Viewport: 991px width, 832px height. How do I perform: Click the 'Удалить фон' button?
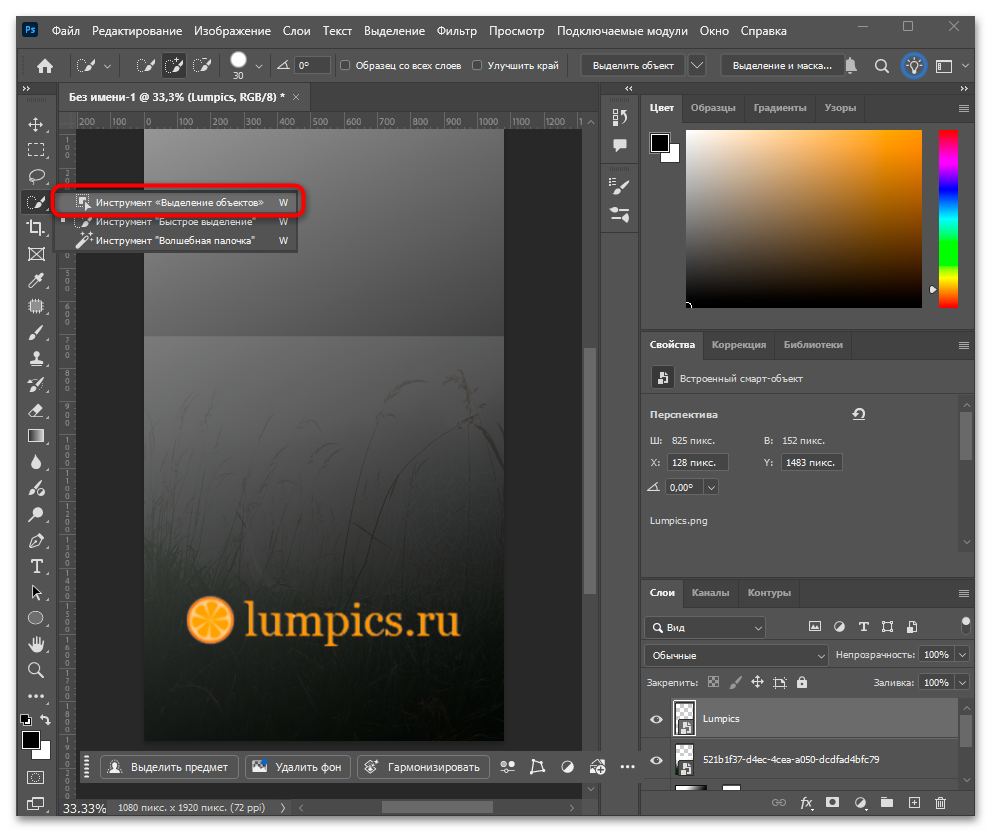298,767
